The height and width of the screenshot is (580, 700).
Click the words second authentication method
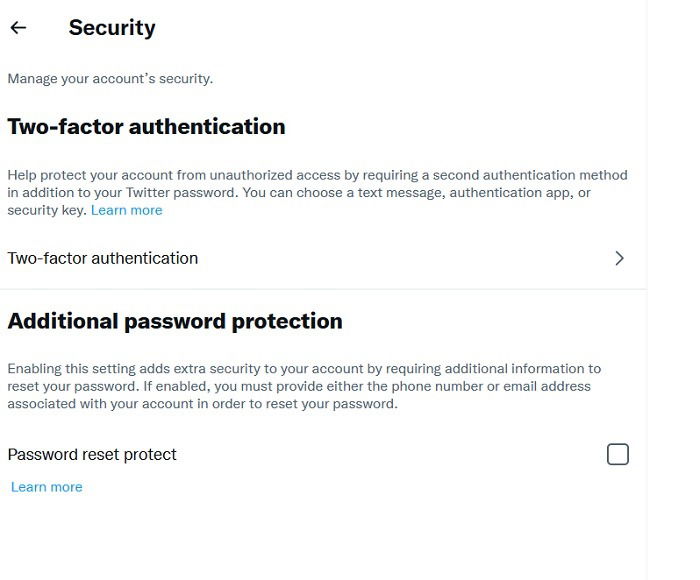pos(530,175)
